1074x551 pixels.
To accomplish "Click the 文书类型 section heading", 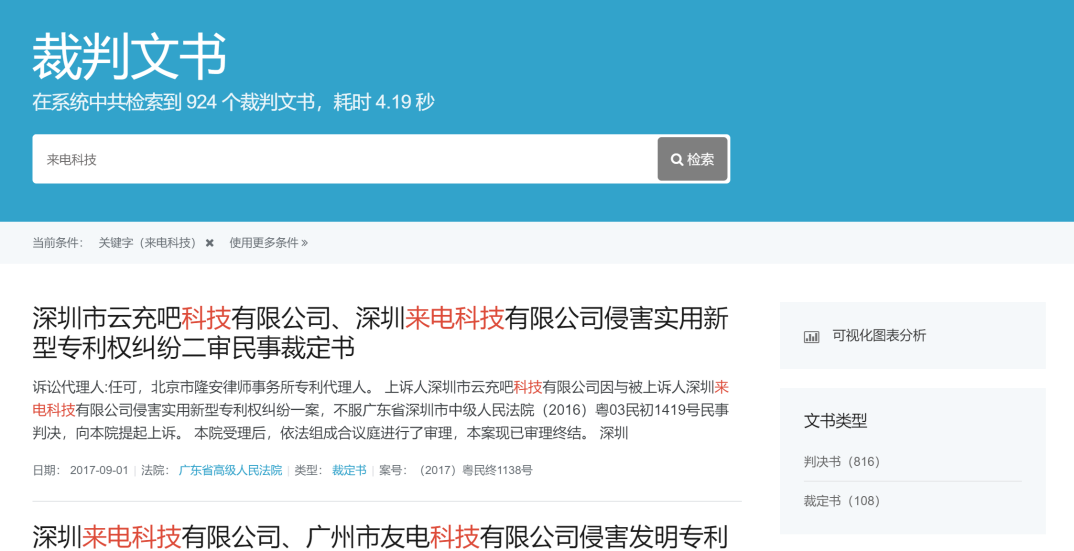I will (x=836, y=421).
